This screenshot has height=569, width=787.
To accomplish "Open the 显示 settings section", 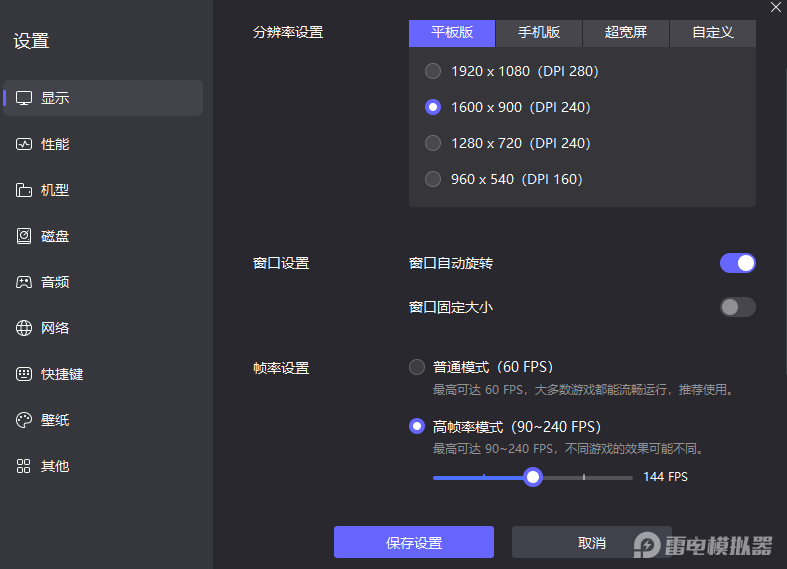I will (103, 98).
